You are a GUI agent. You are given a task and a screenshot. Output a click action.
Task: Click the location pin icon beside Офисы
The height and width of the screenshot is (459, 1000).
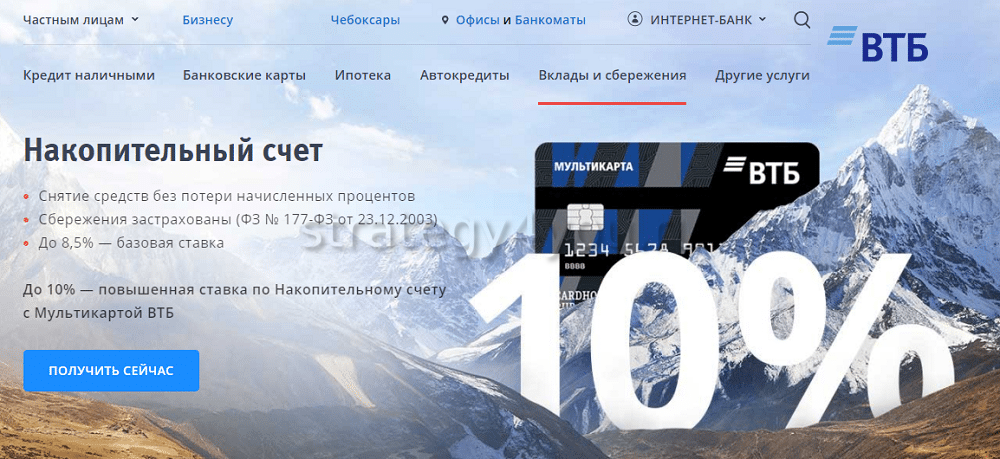click(445, 20)
